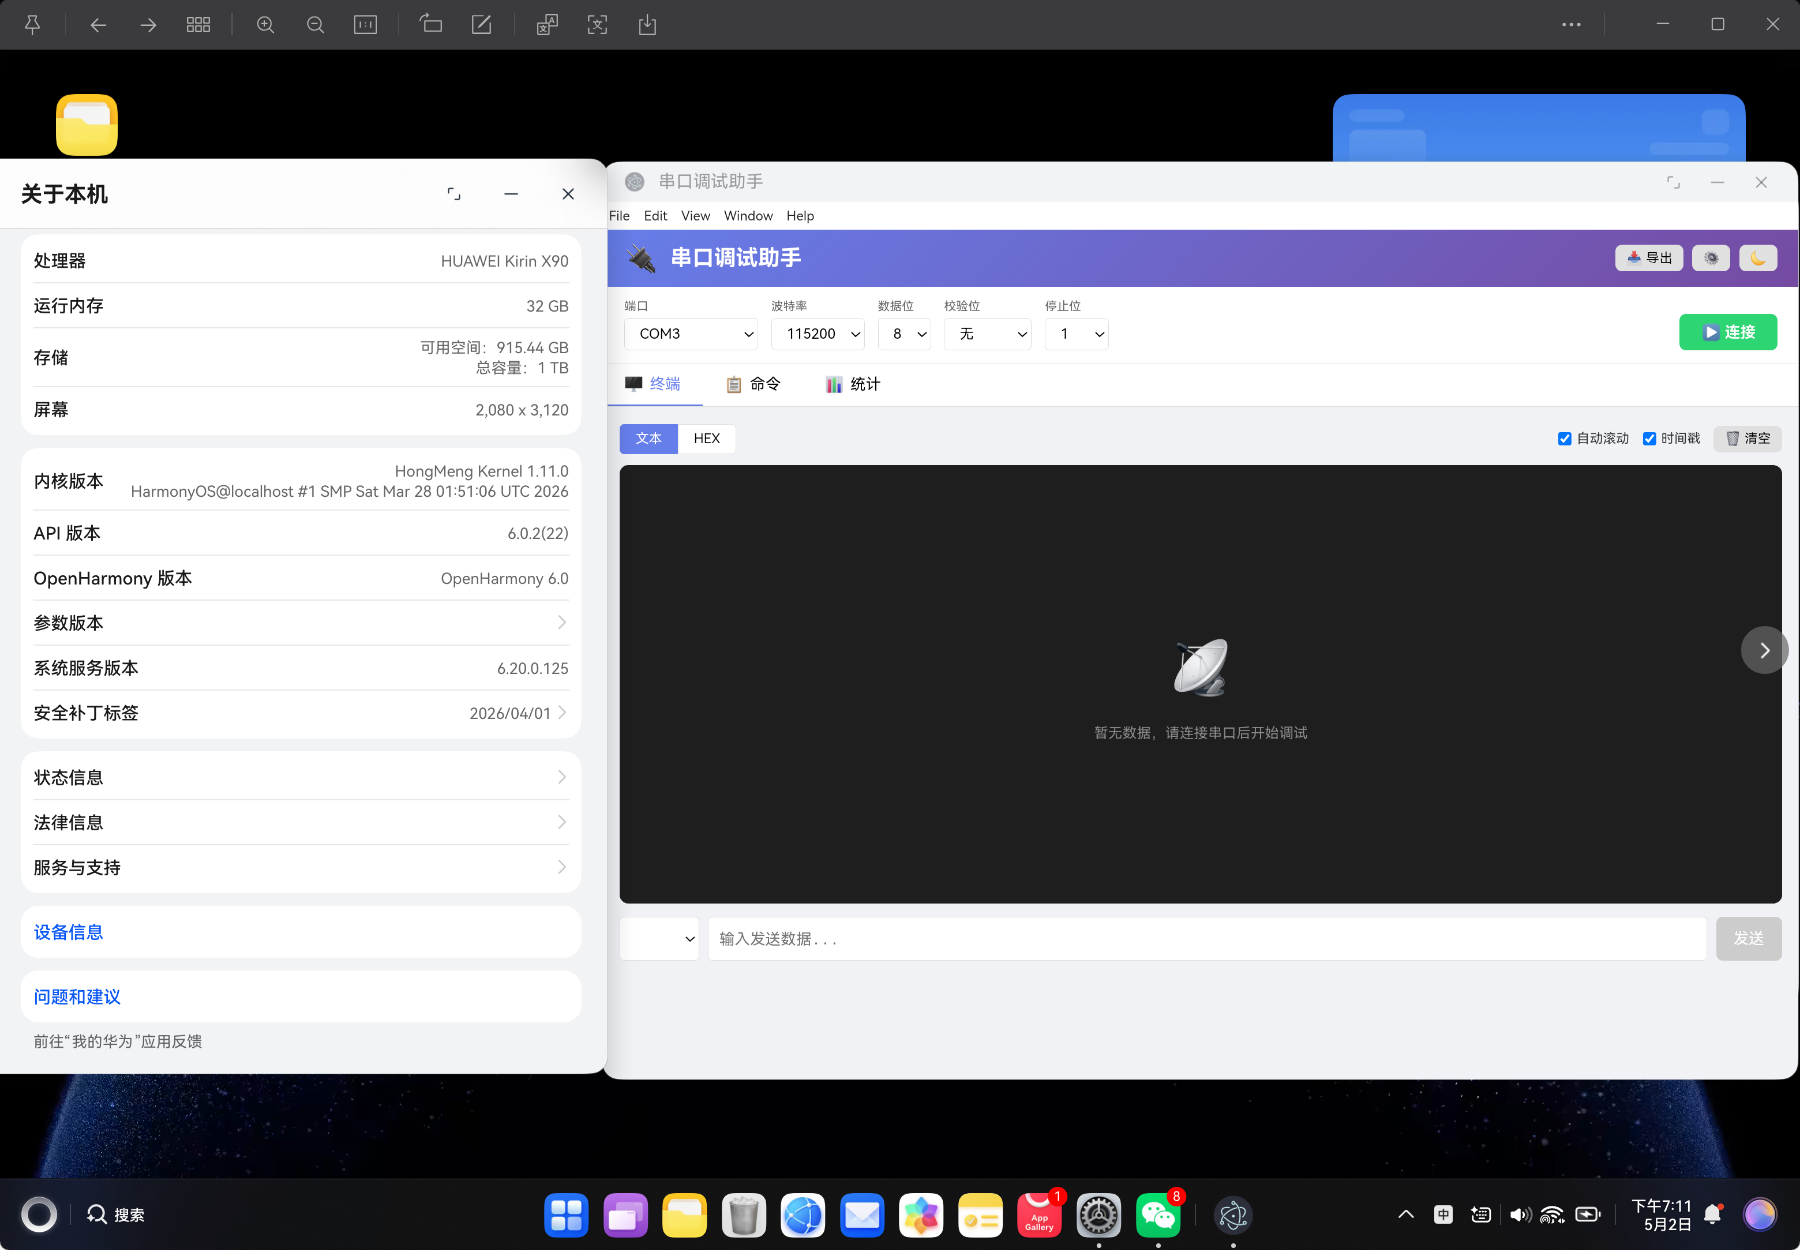The height and width of the screenshot is (1250, 1800).
Task: Pin the image viewer window on top
Action: pyautogui.click(x=32, y=25)
